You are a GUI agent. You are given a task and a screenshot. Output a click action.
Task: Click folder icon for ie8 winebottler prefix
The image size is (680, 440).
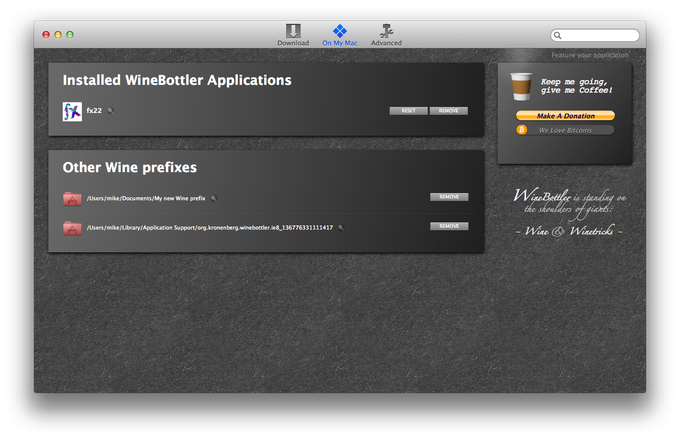coord(72,228)
